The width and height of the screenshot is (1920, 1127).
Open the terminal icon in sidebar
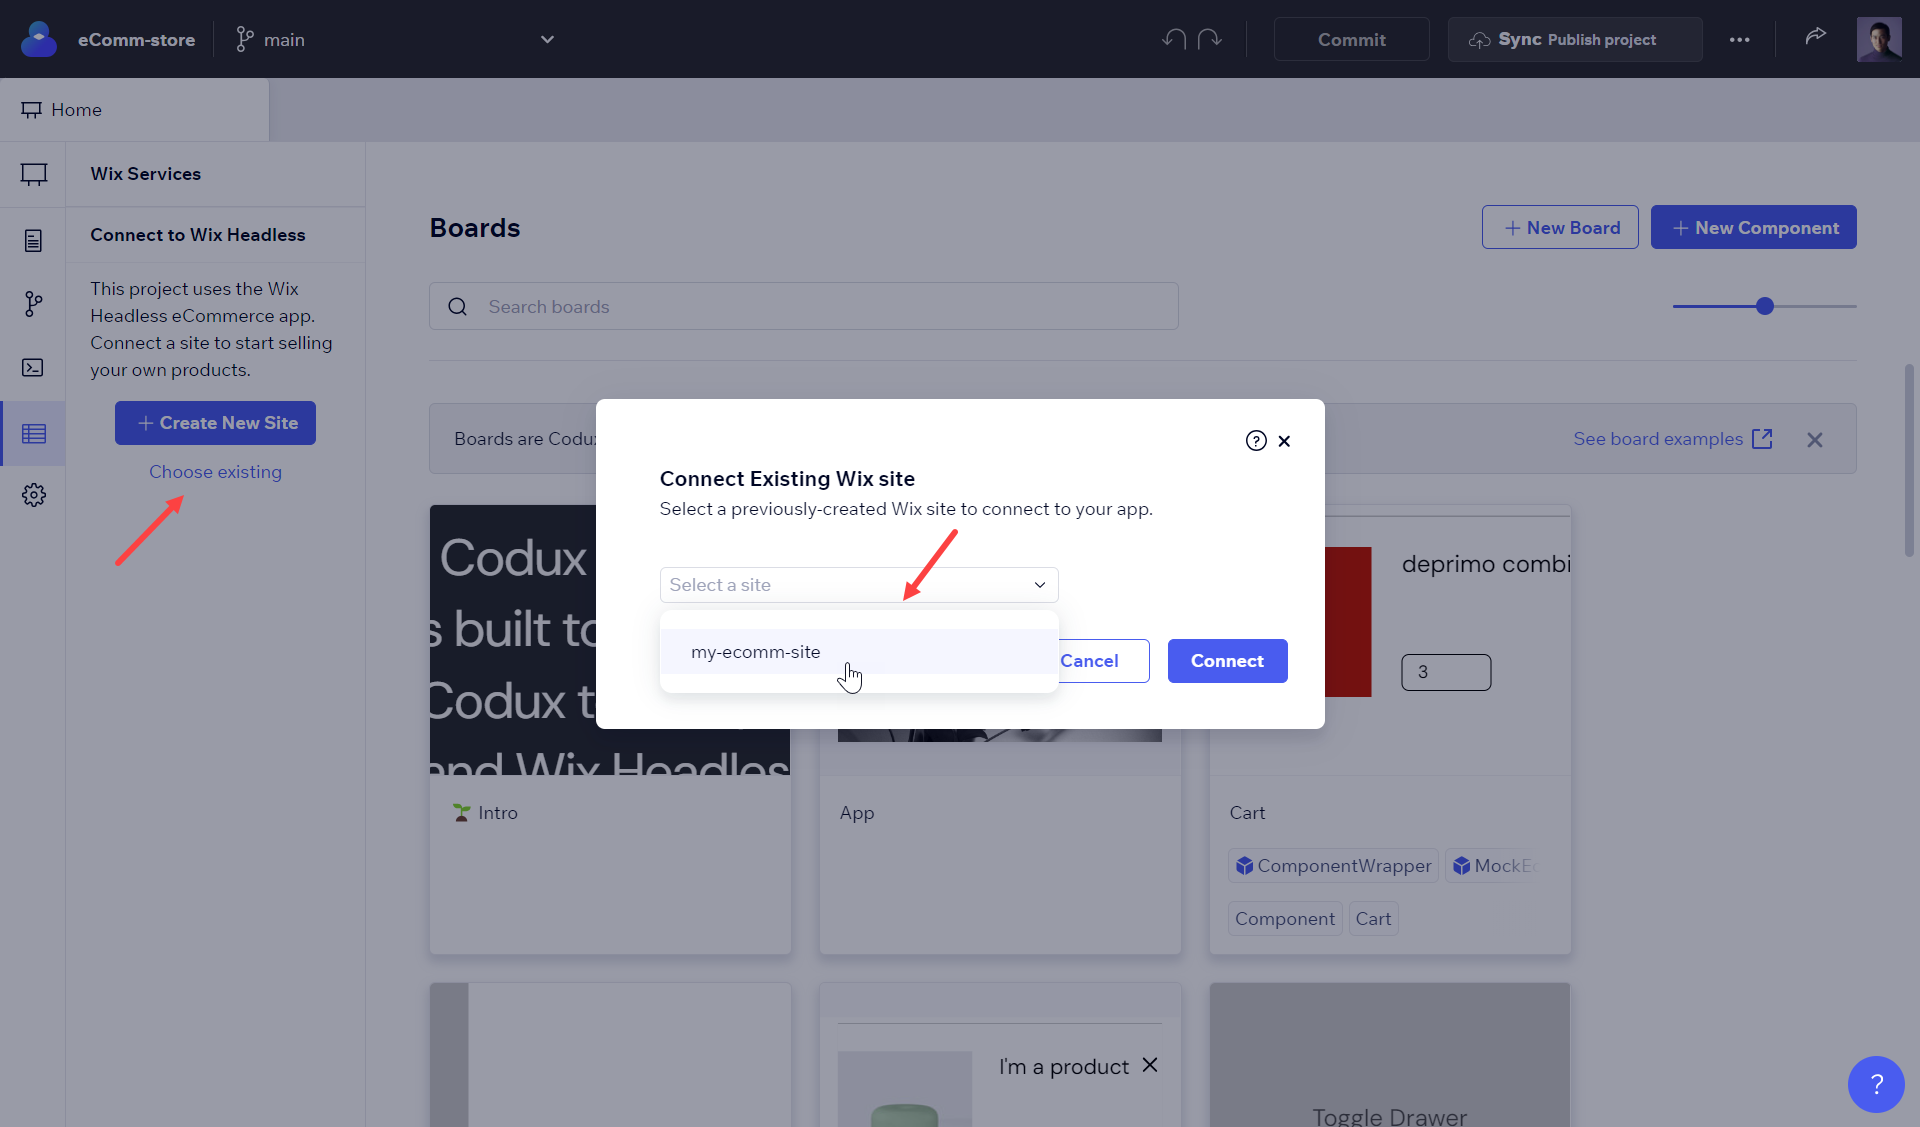click(33, 368)
